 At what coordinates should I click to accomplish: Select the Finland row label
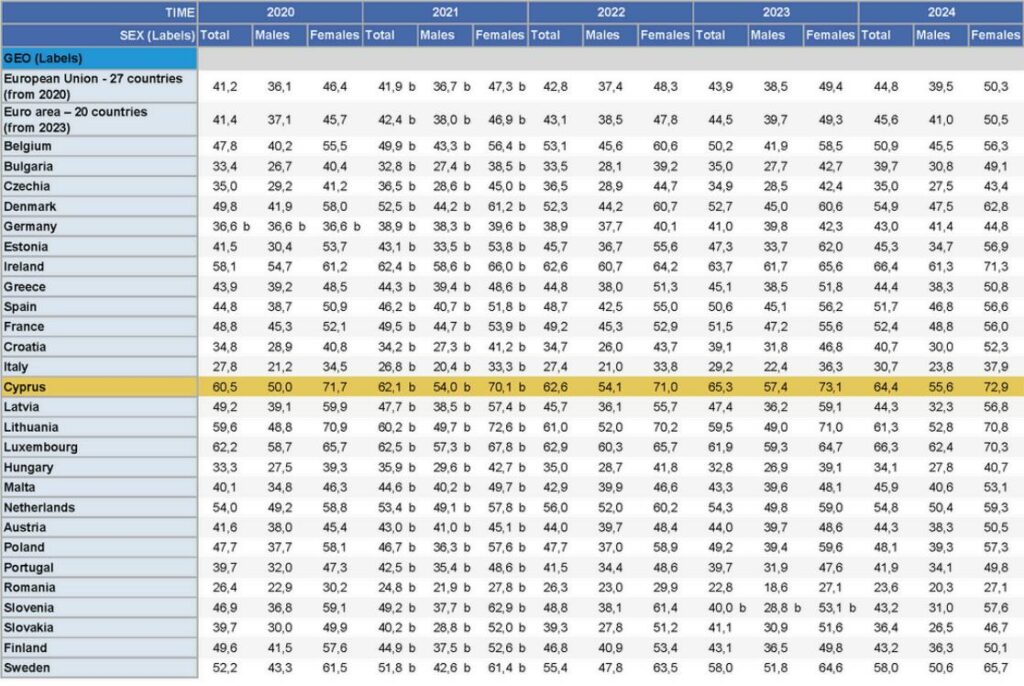pos(99,647)
